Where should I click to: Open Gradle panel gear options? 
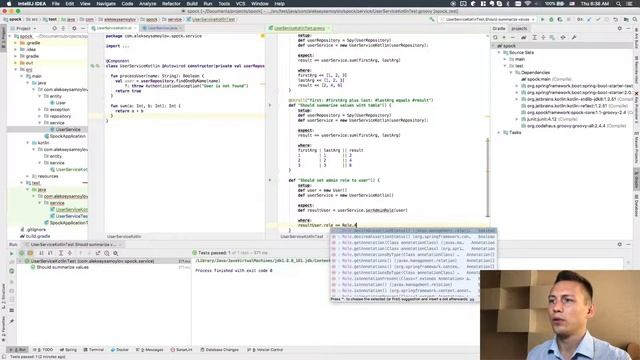click(620, 29)
